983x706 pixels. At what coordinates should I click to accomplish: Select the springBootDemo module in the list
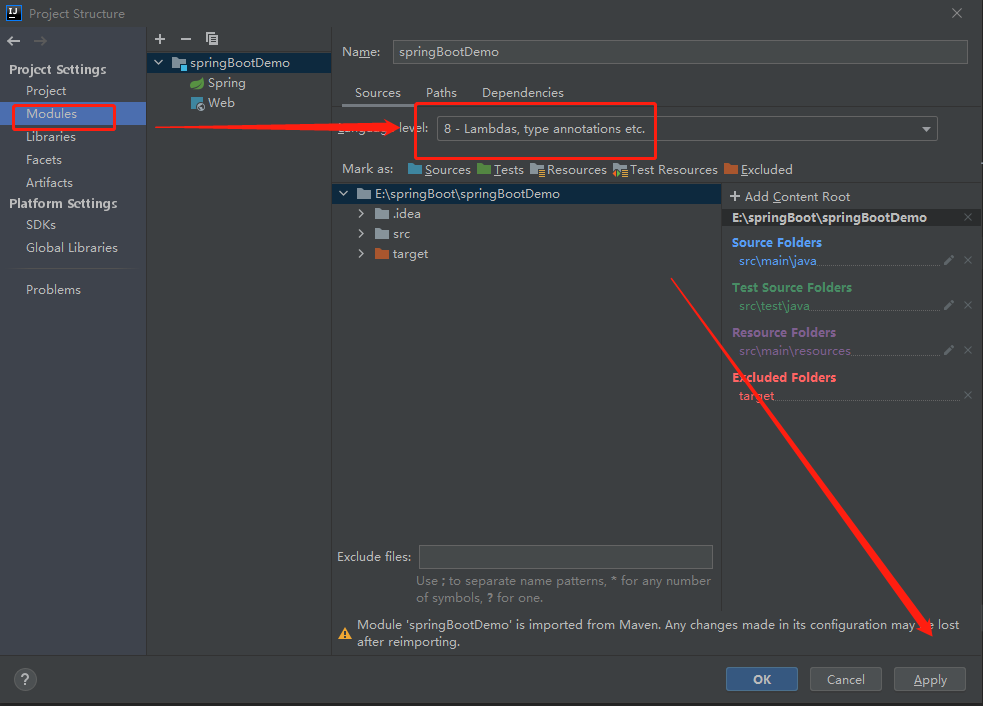click(239, 63)
